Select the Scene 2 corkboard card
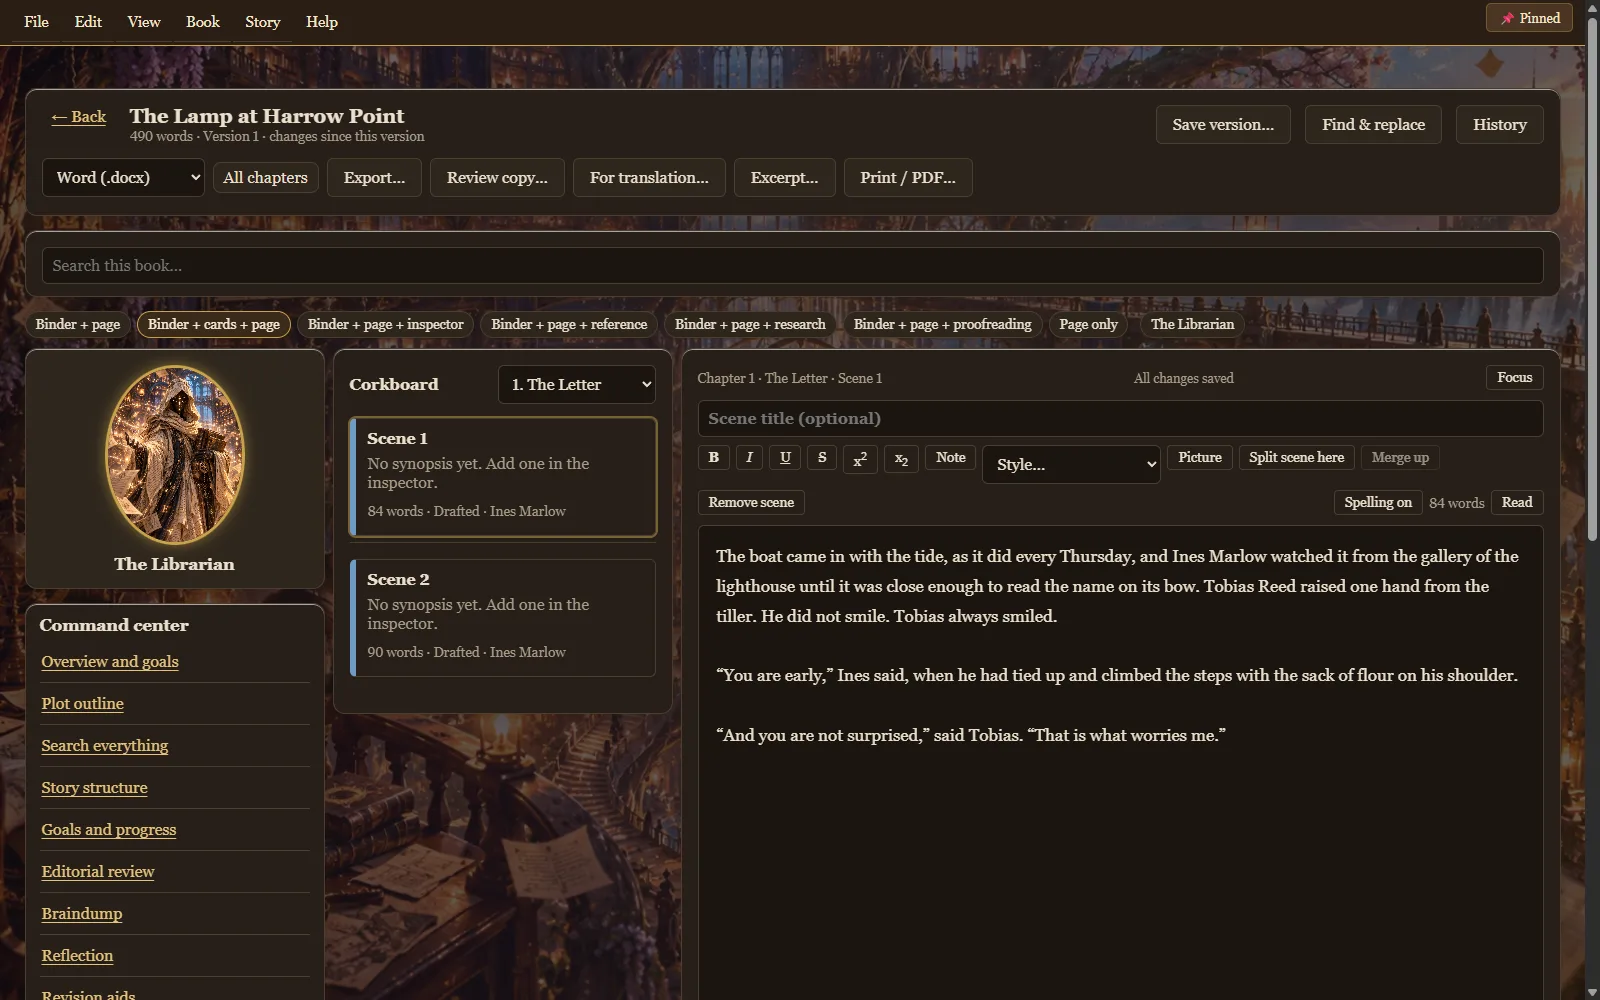 [x=503, y=618]
